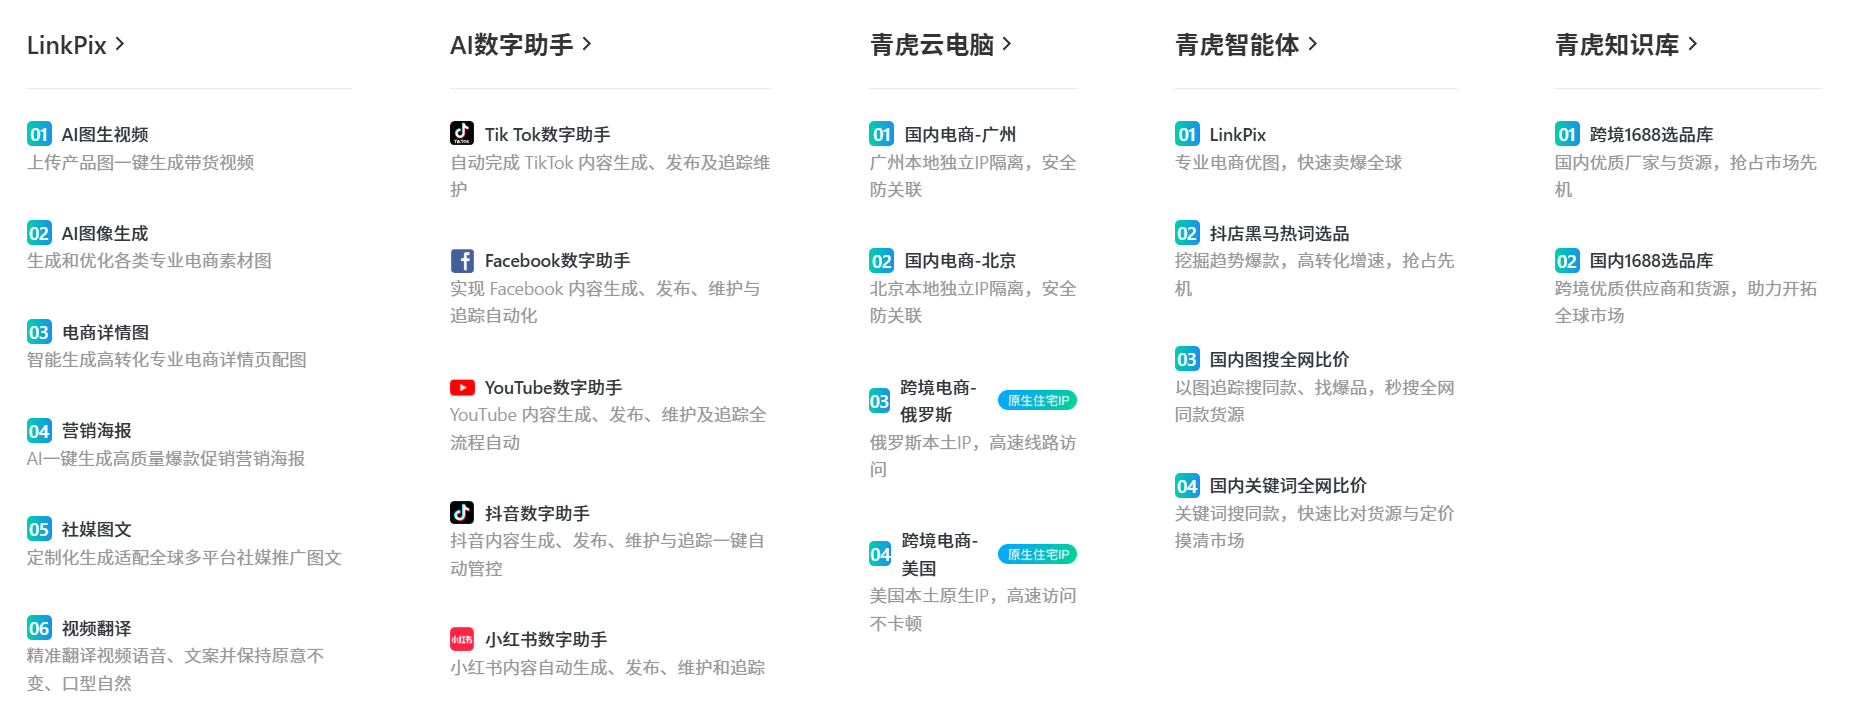
Task: Click the 02 badge beside 国内1688选品库
Action: point(1566,261)
